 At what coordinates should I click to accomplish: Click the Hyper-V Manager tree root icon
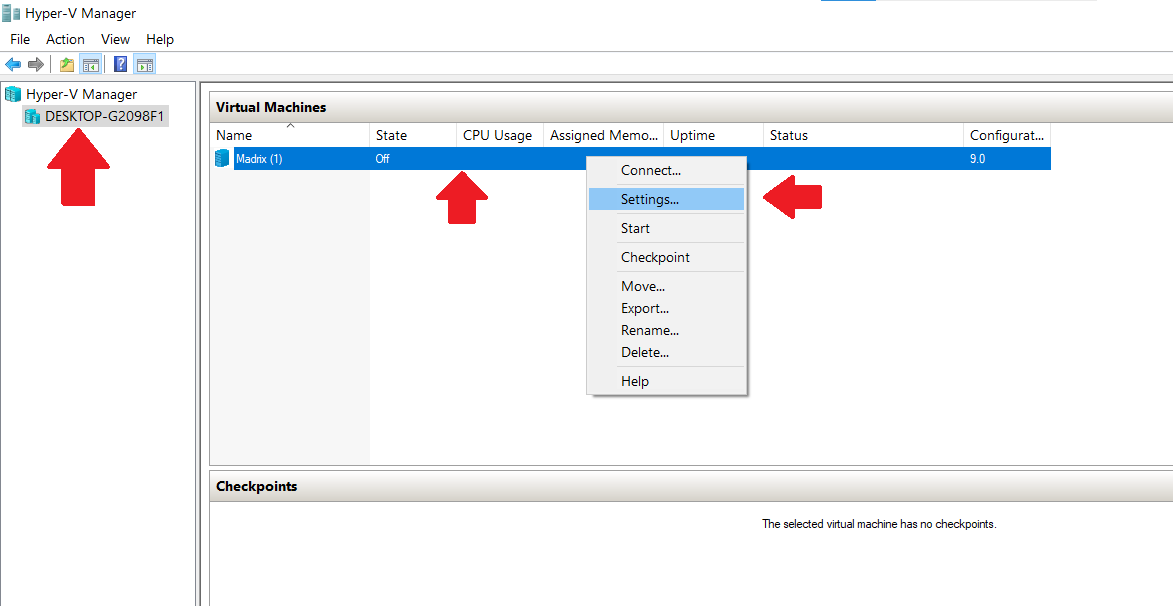coord(13,94)
